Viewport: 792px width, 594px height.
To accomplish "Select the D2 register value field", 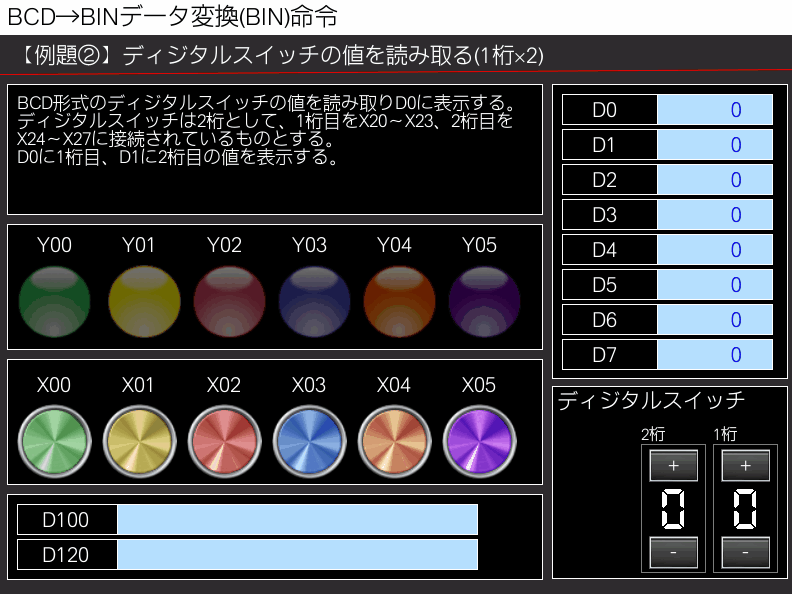I will (x=715, y=179).
